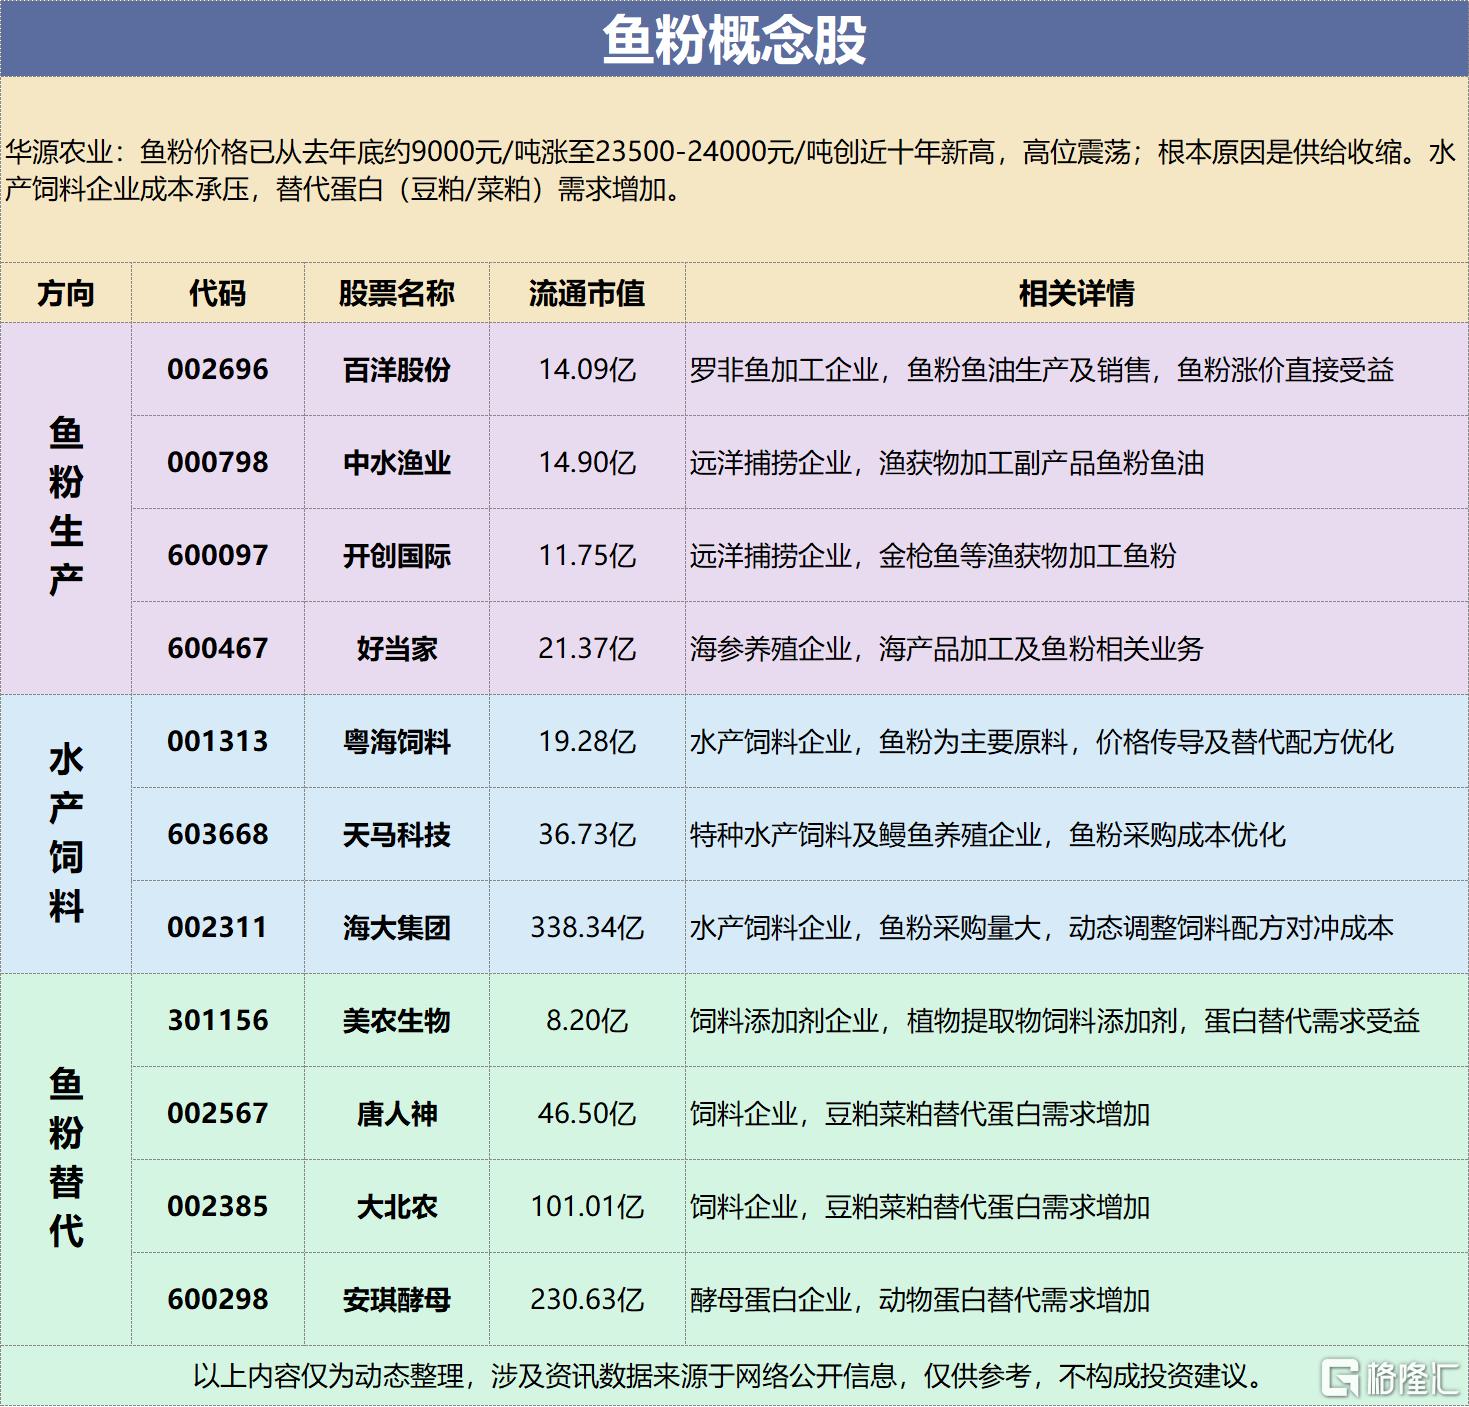This screenshot has height=1407, width=1469.
Task: Click stock code 603668
Action: 218,835
